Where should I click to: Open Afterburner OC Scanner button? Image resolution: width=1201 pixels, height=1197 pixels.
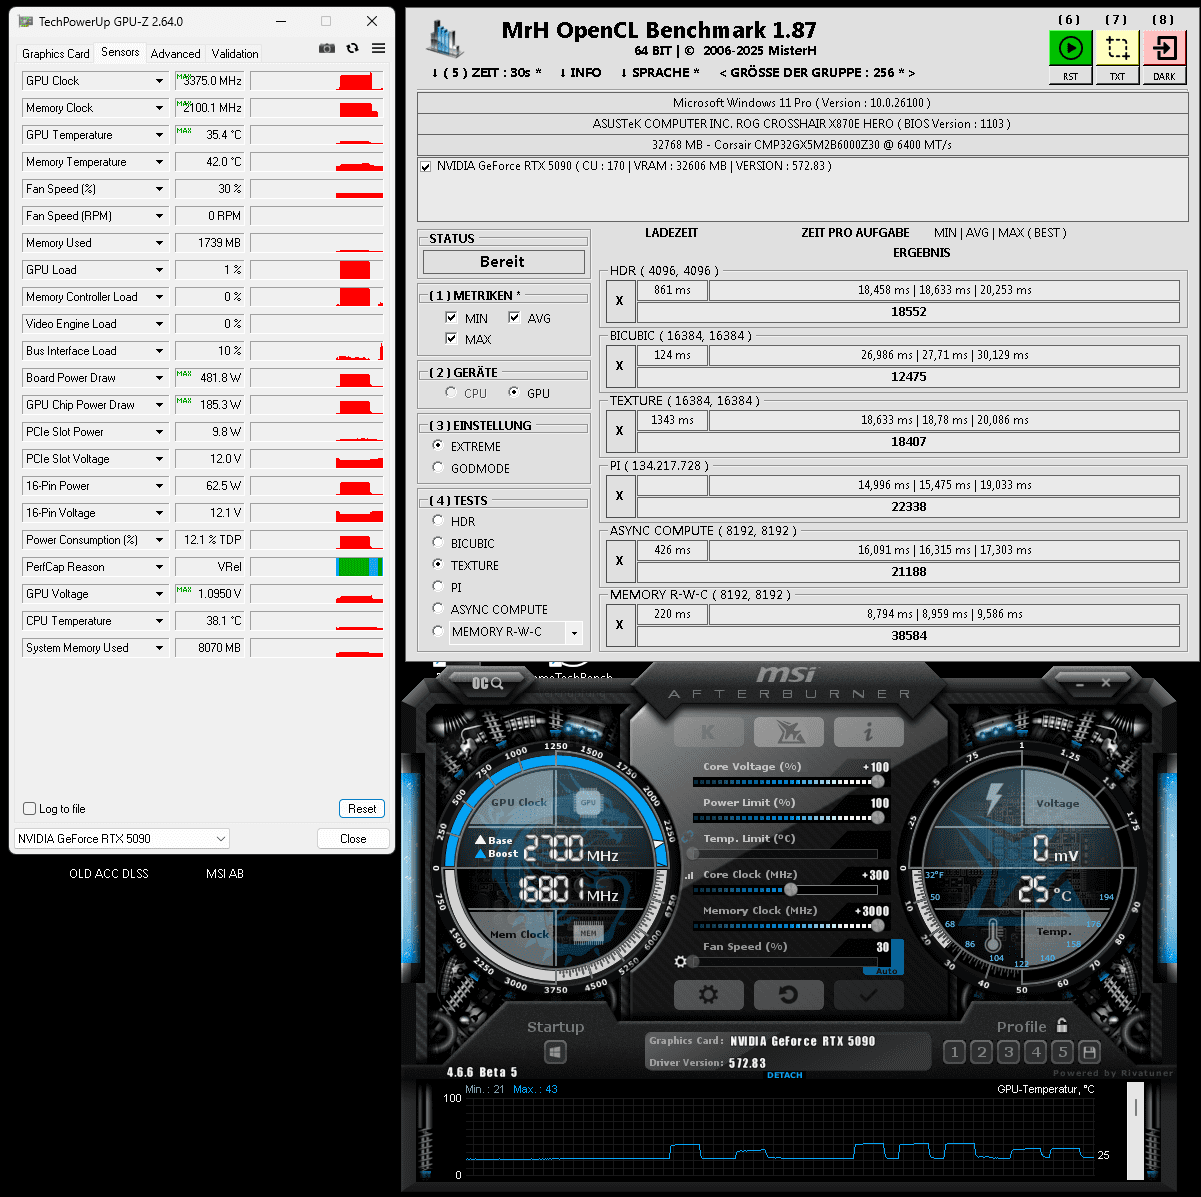point(487,683)
